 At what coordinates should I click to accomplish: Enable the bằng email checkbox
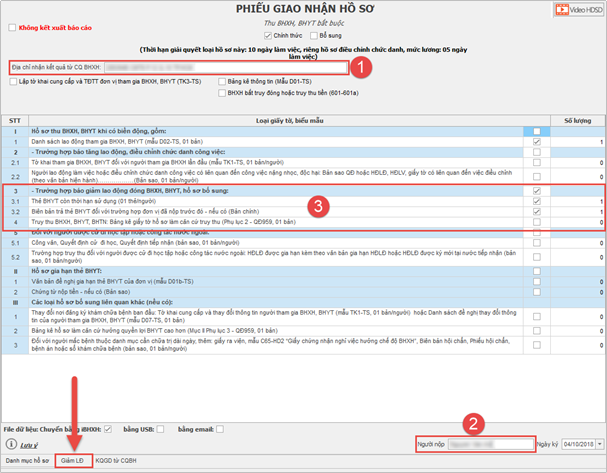pos(219,429)
